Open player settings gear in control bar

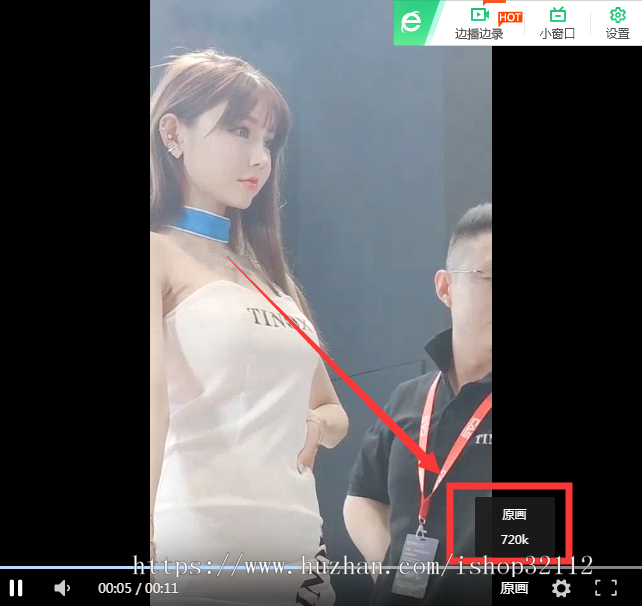click(x=561, y=588)
